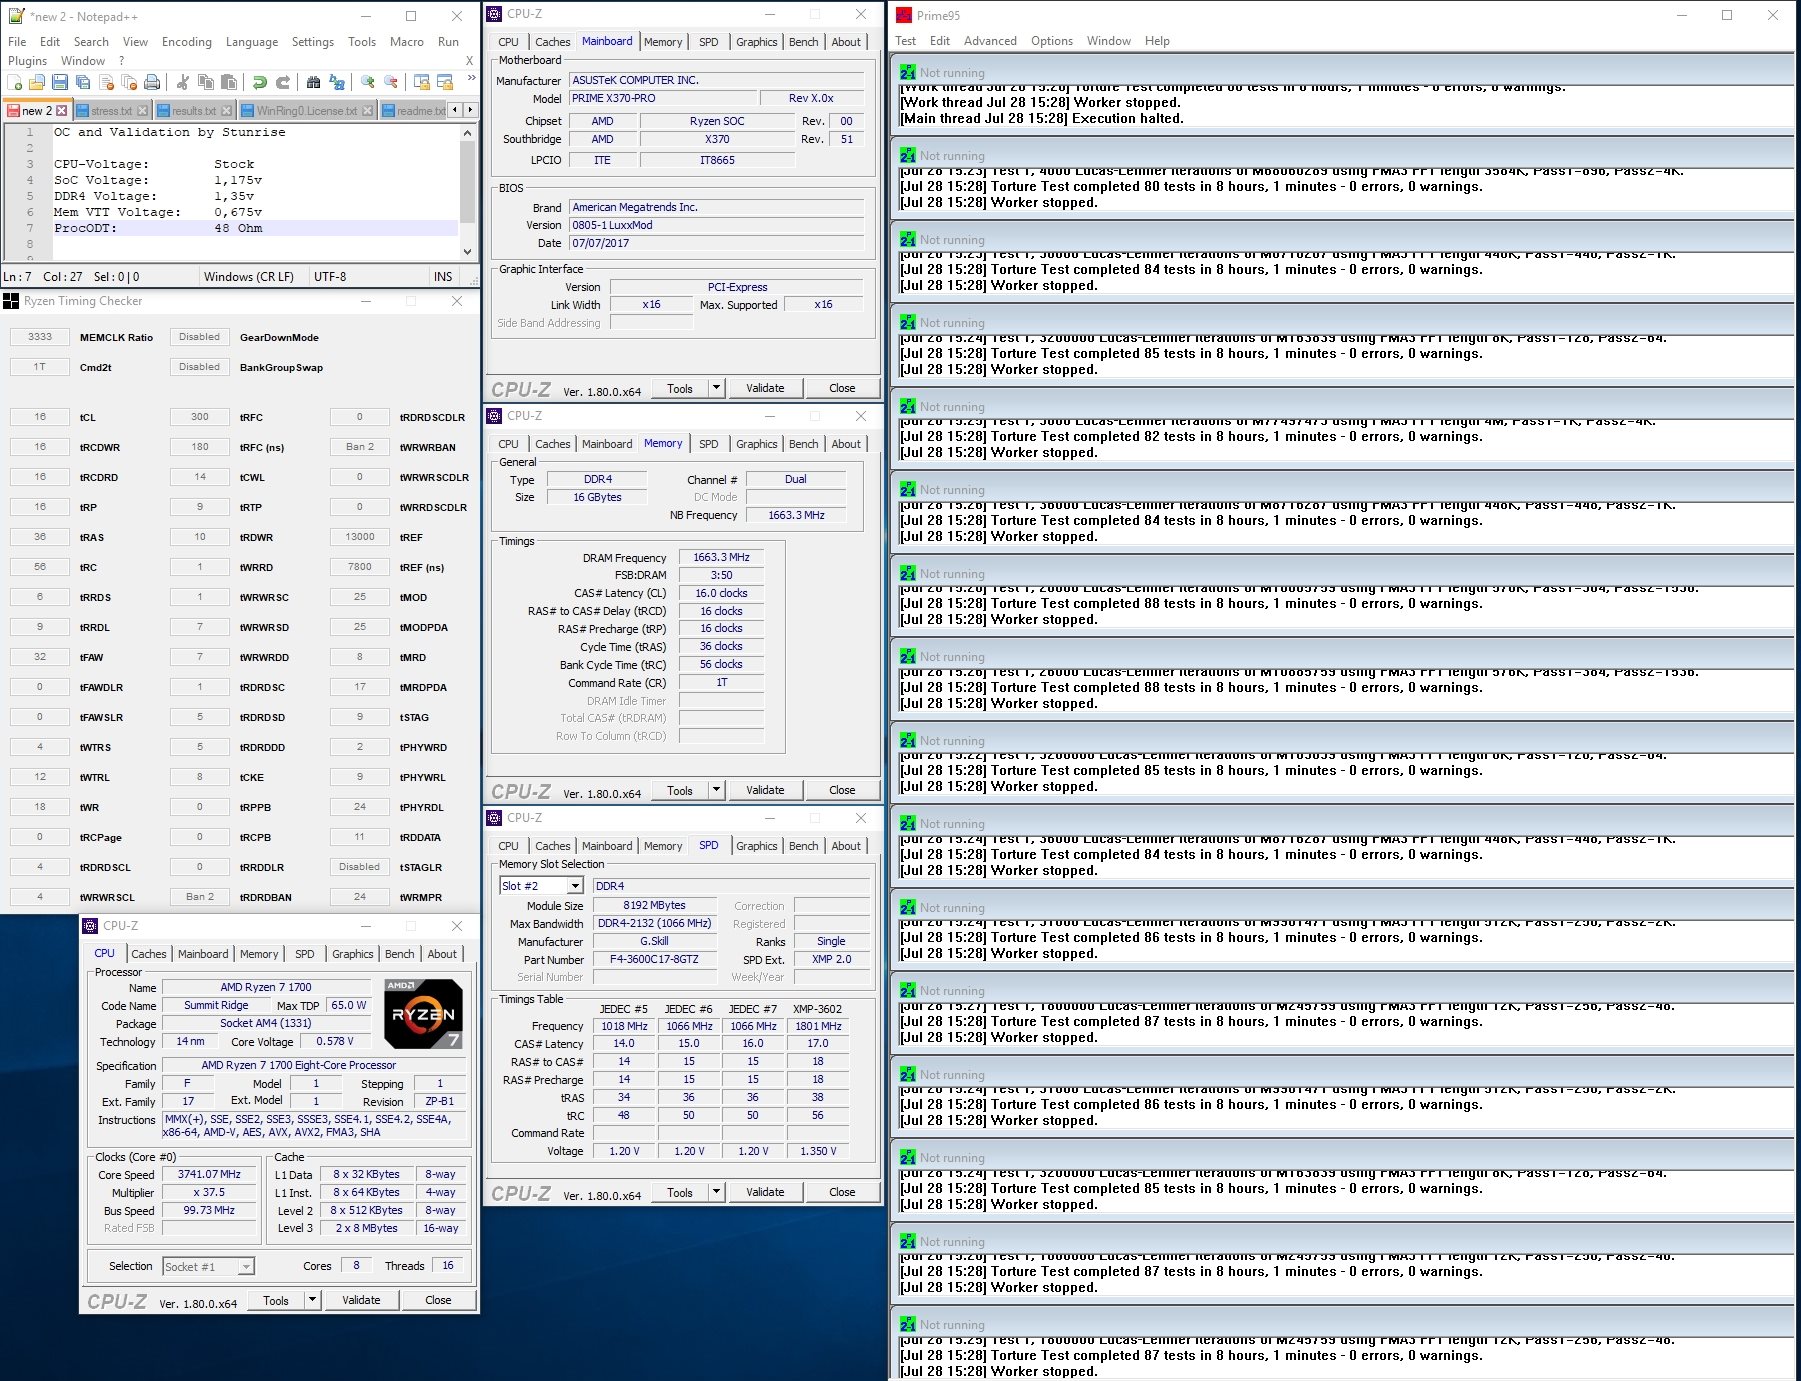This screenshot has height=1381, width=1801.
Task: Open the Encoding menu in Notepad++
Action: [187, 42]
